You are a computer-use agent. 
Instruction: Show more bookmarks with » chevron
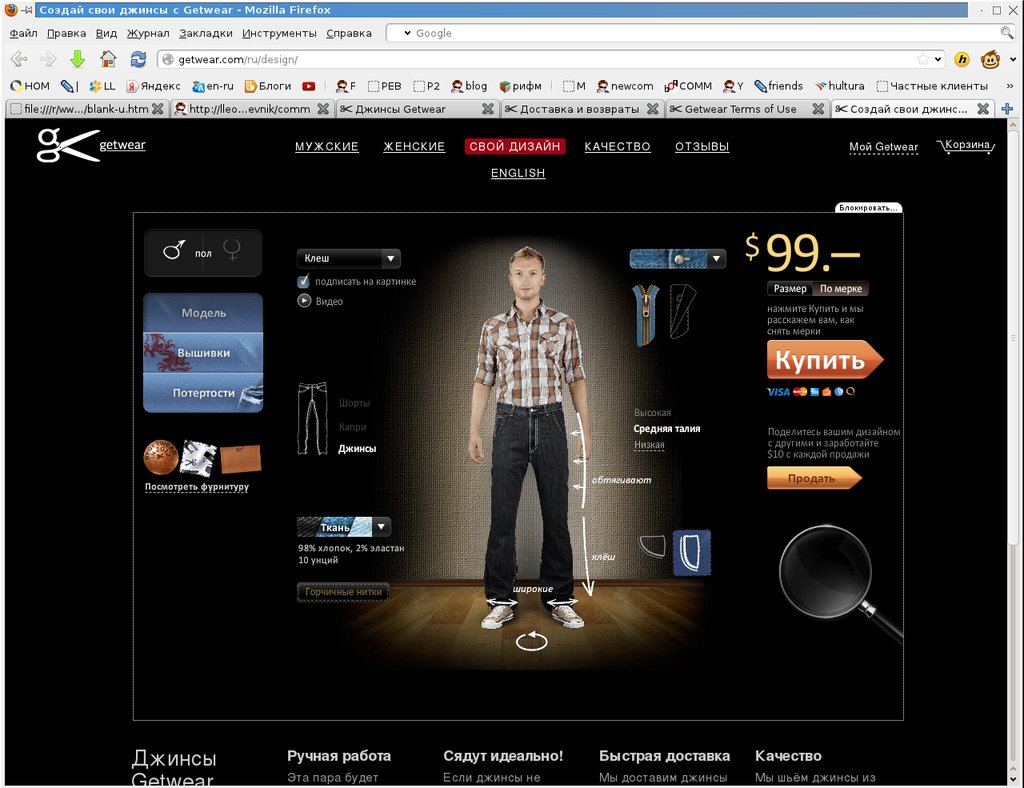[1010, 86]
